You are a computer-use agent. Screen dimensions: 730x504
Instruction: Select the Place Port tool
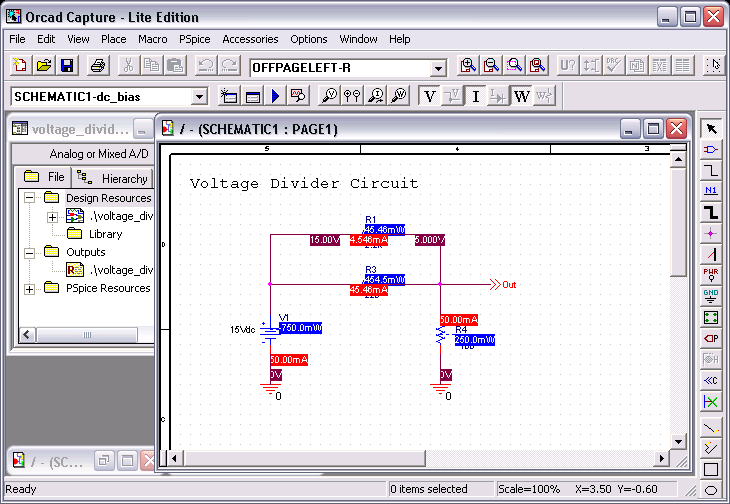(x=711, y=338)
